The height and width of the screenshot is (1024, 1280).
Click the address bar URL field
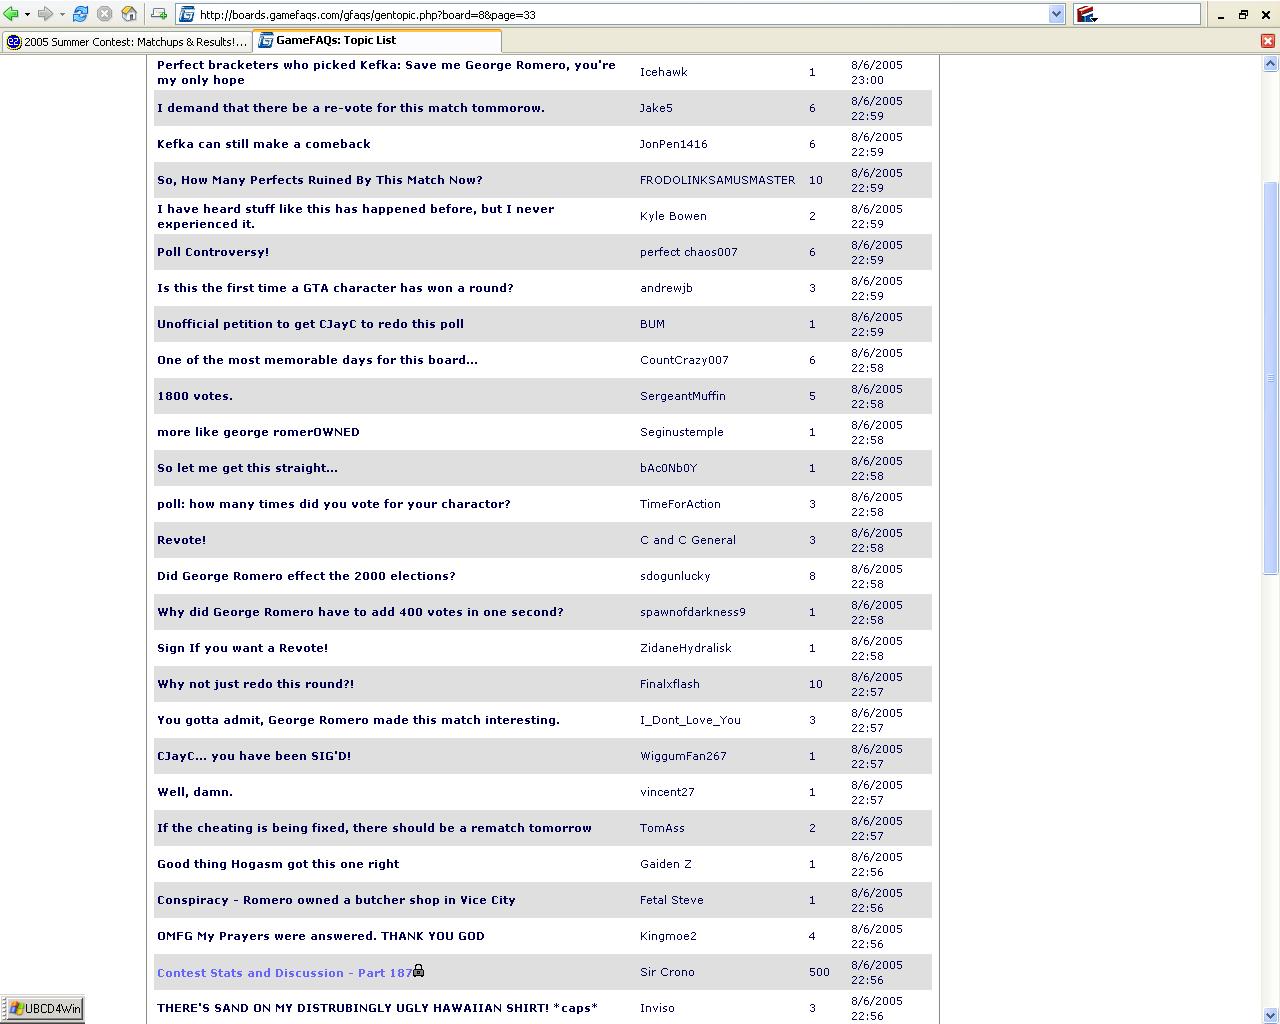tap(621, 14)
